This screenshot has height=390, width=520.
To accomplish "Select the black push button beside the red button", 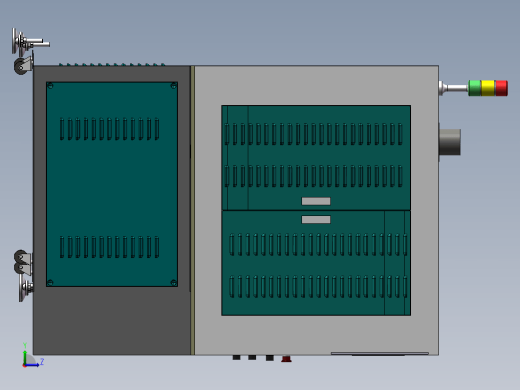I will coord(270,358).
